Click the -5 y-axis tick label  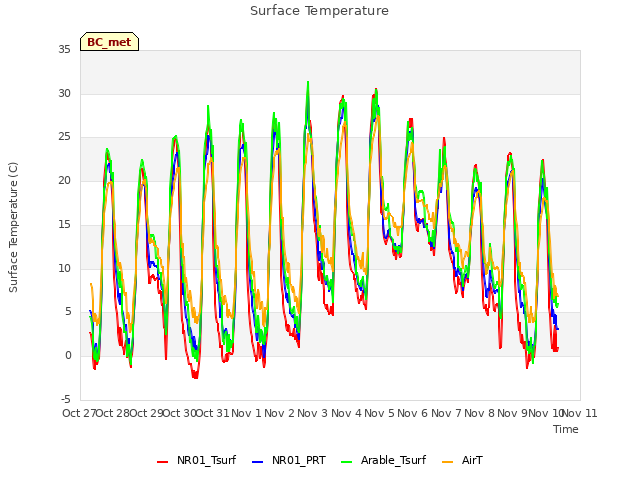tap(66, 399)
